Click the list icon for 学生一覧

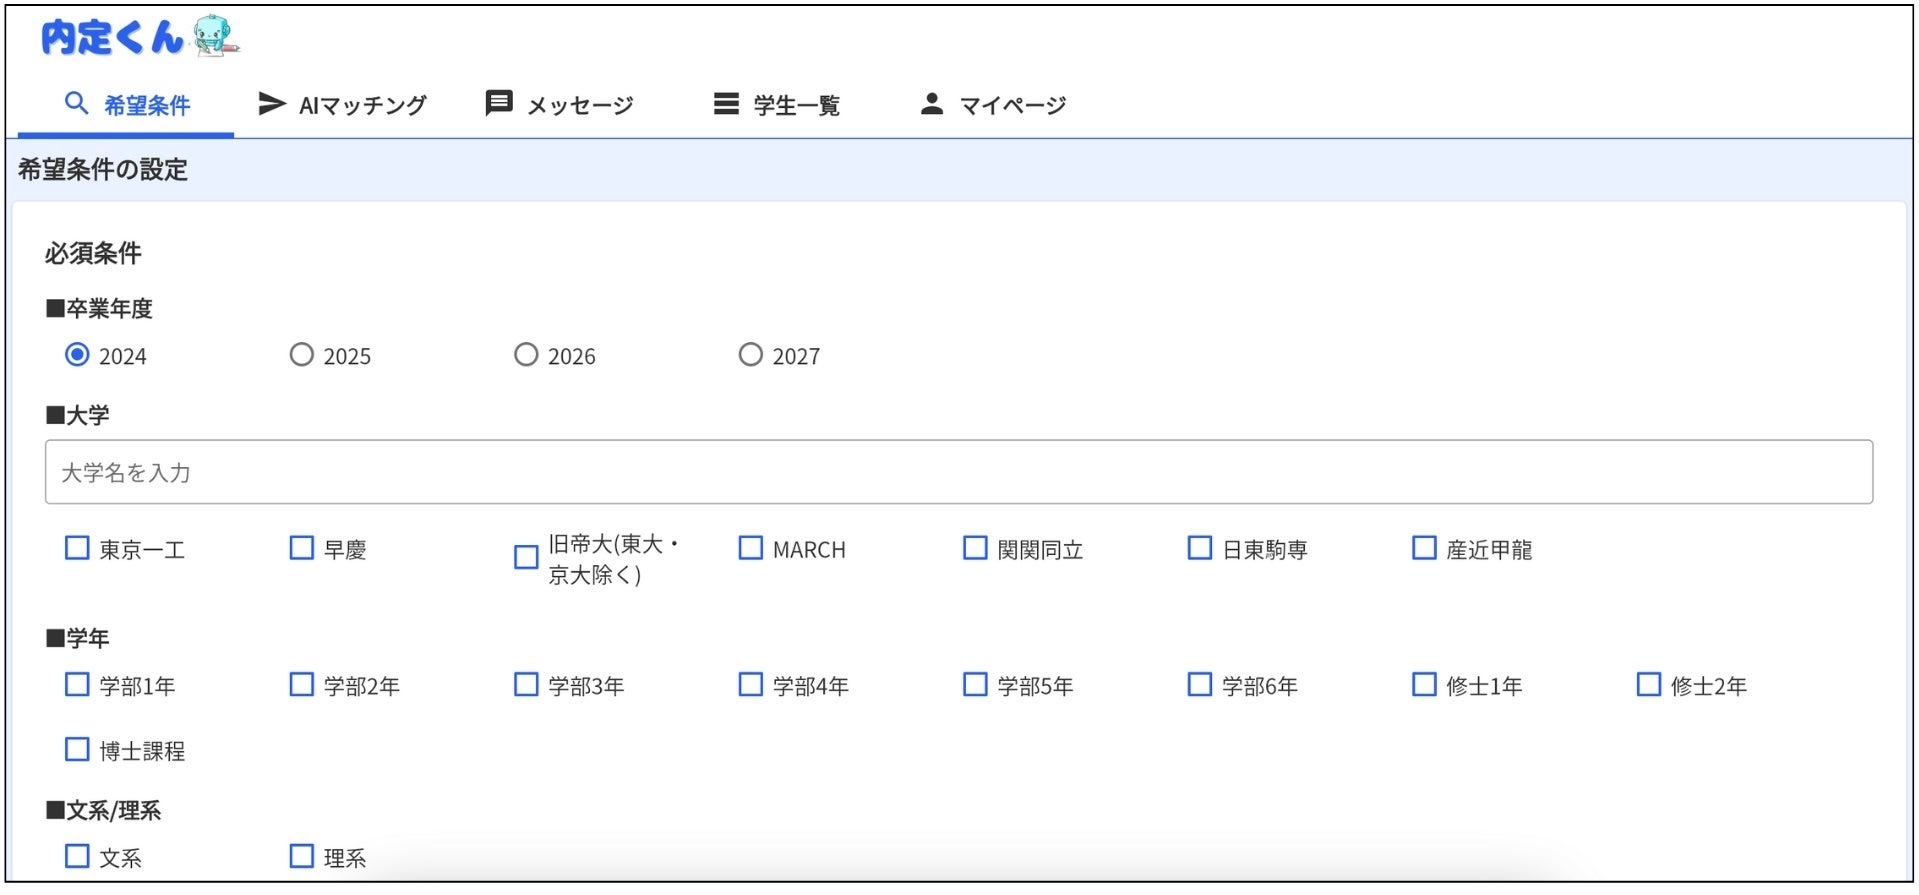click(x=726, y=104)
